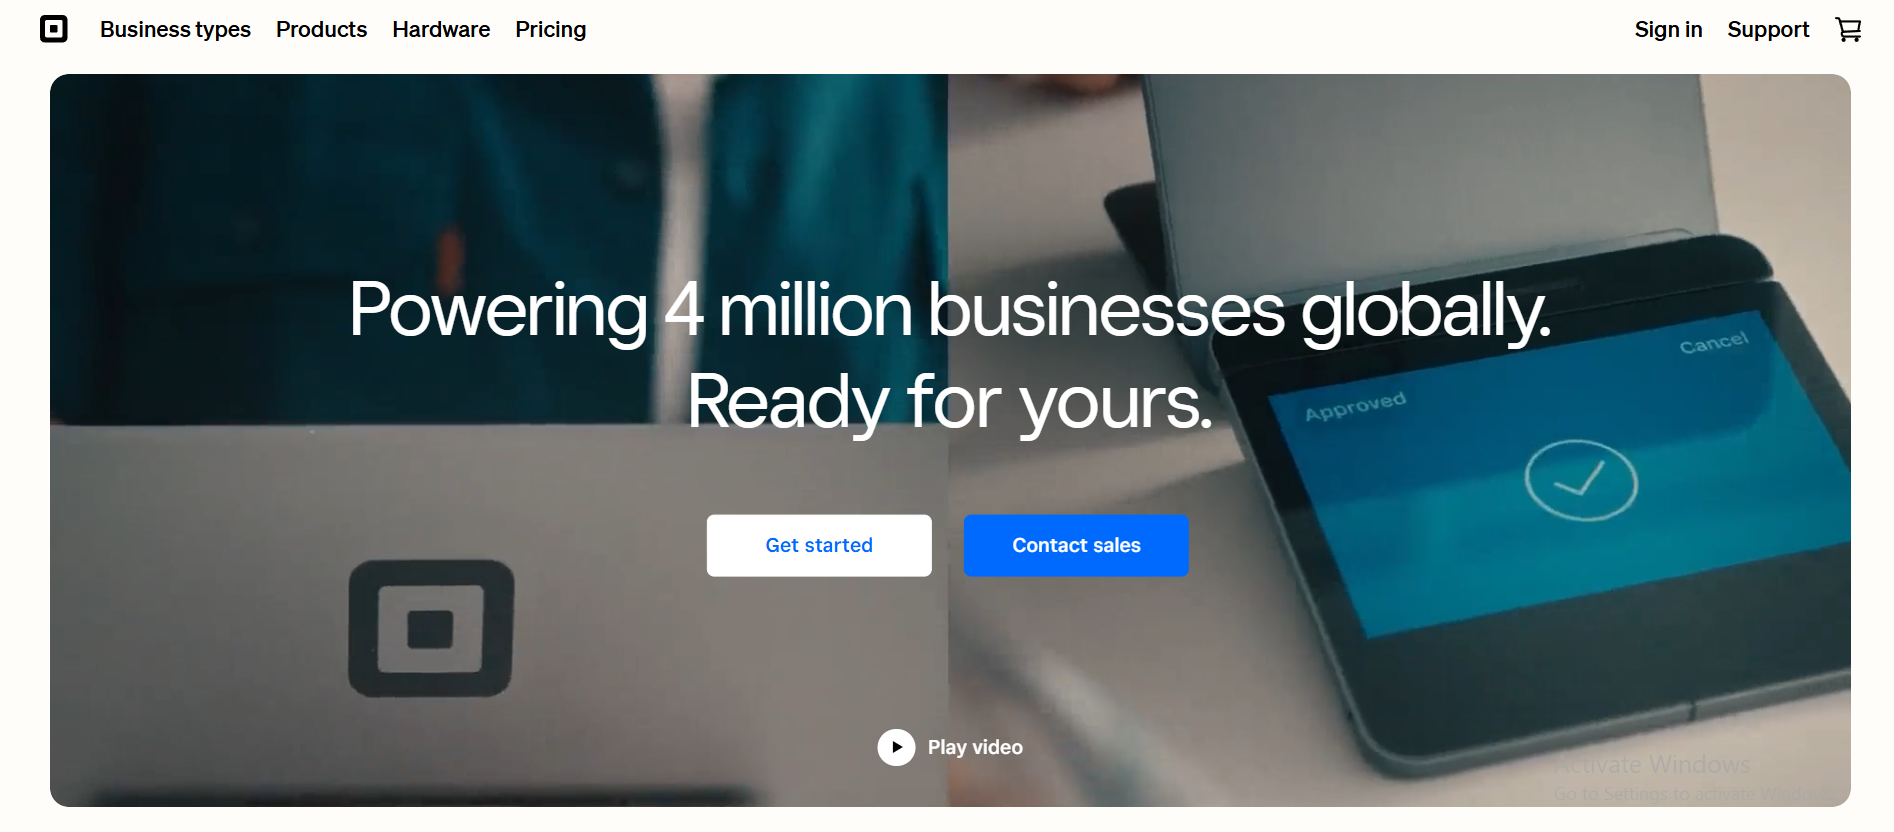Screen dimensions: 1894x832
Task: Click the Sign in link
Action: (x=1668, y=30)
